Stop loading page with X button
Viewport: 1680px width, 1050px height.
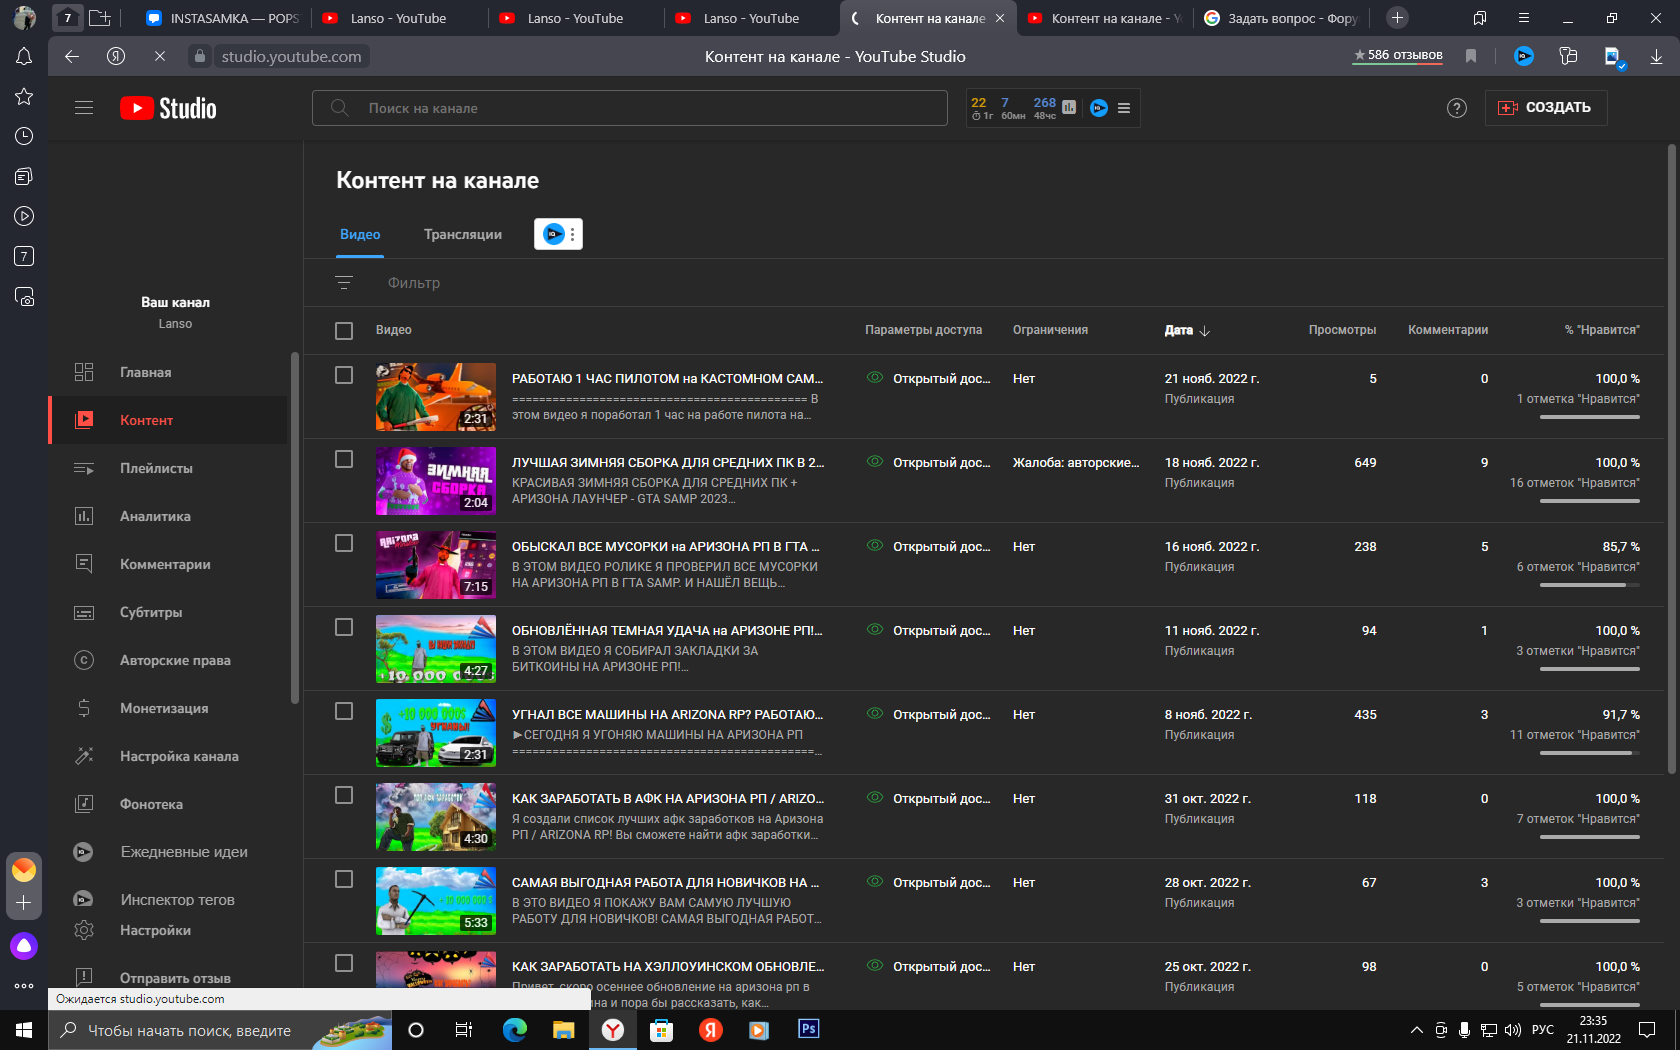coord(160,56)
